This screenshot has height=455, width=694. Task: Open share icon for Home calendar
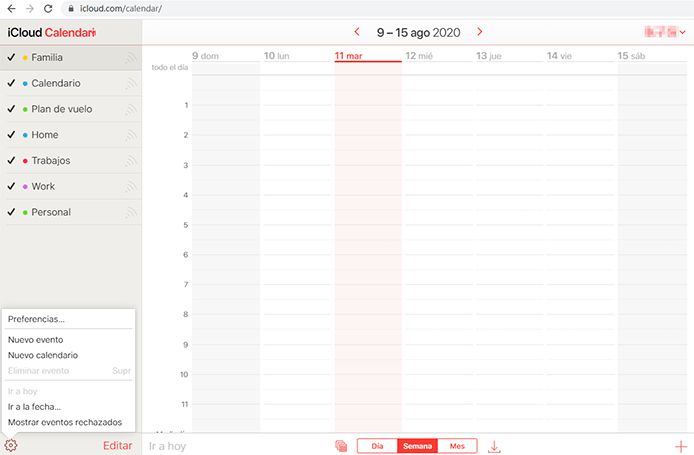pyautogui.click(x=130, y=135)
